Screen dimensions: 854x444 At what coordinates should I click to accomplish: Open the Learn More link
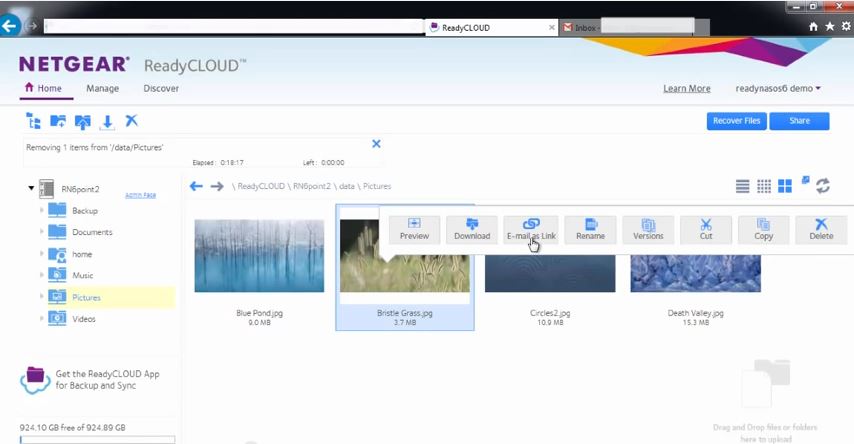click(686, 88)
